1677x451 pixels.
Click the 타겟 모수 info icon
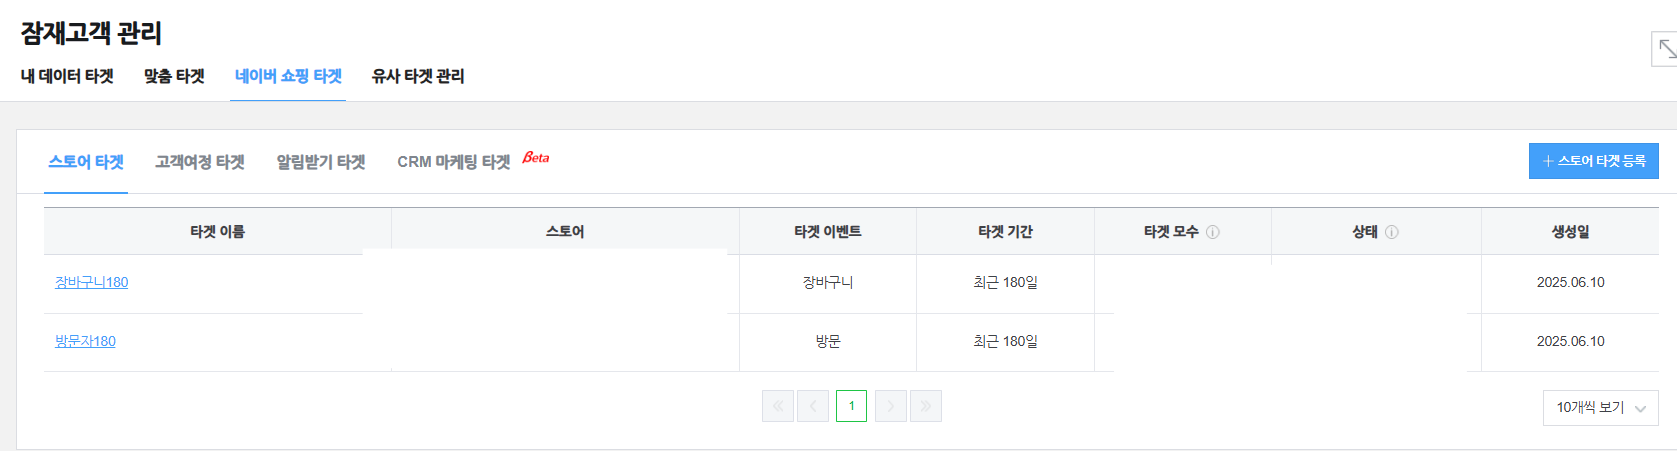click(x=1212, y=232)
